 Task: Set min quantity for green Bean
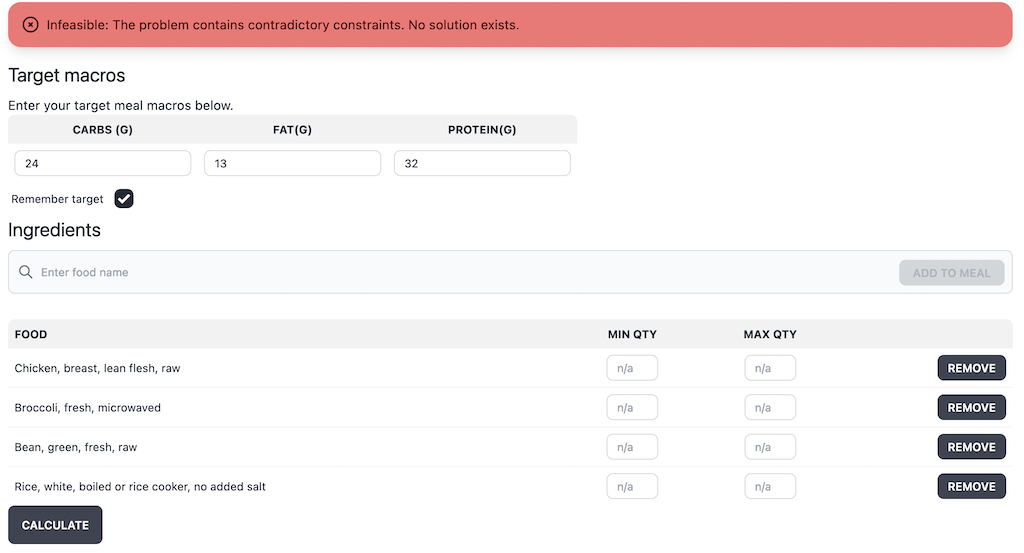(x=632, y=447)
